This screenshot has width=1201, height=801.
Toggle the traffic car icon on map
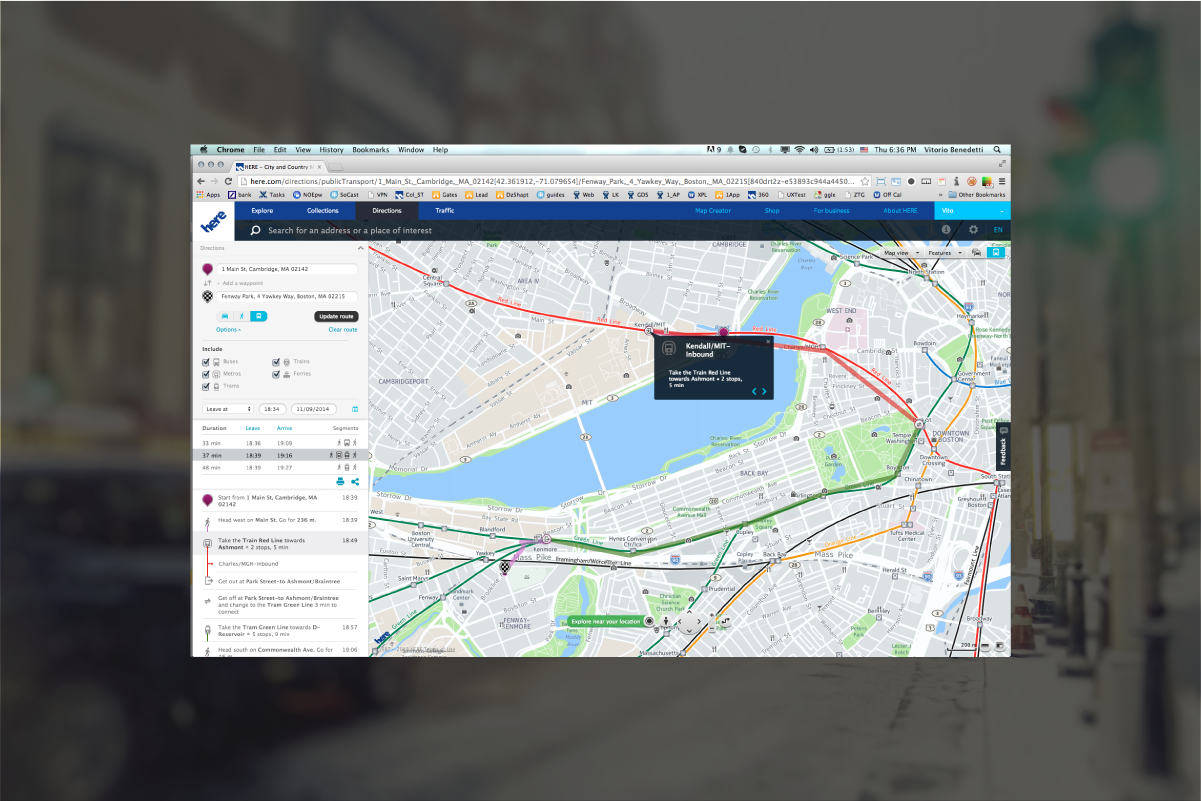click(x=977, y=253)
